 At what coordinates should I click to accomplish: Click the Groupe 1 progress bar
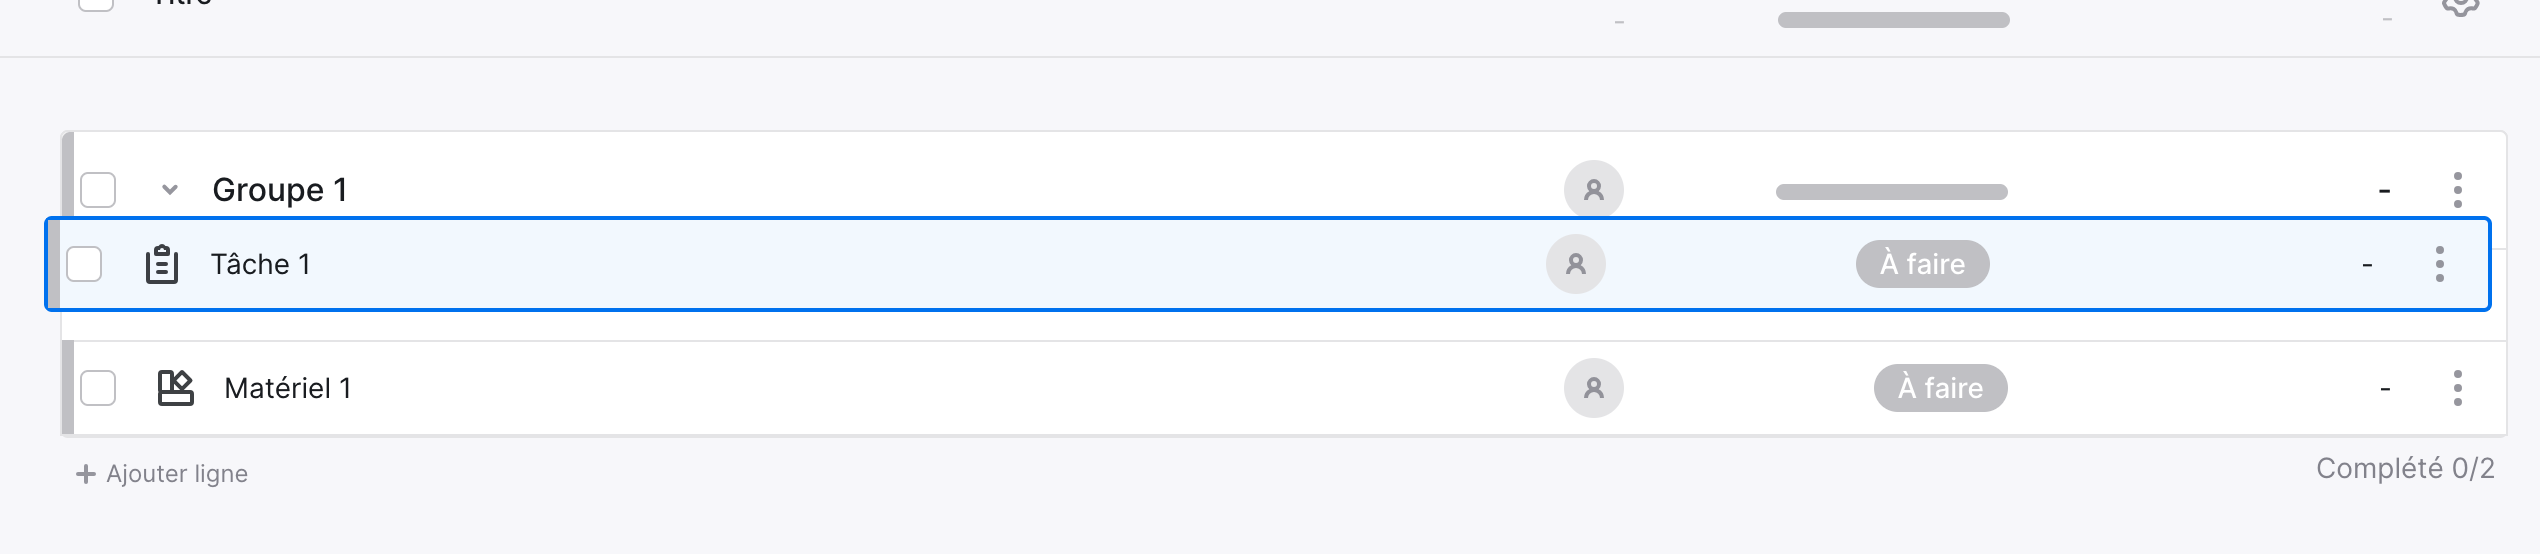1892,192
